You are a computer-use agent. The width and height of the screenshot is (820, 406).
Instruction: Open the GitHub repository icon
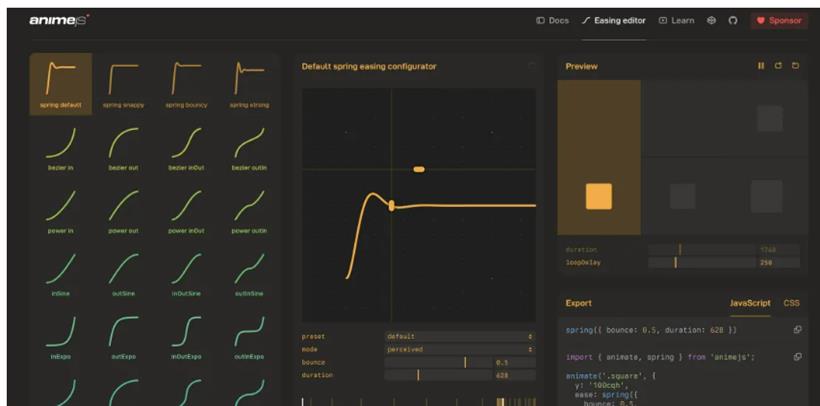[x=733, y=20]
